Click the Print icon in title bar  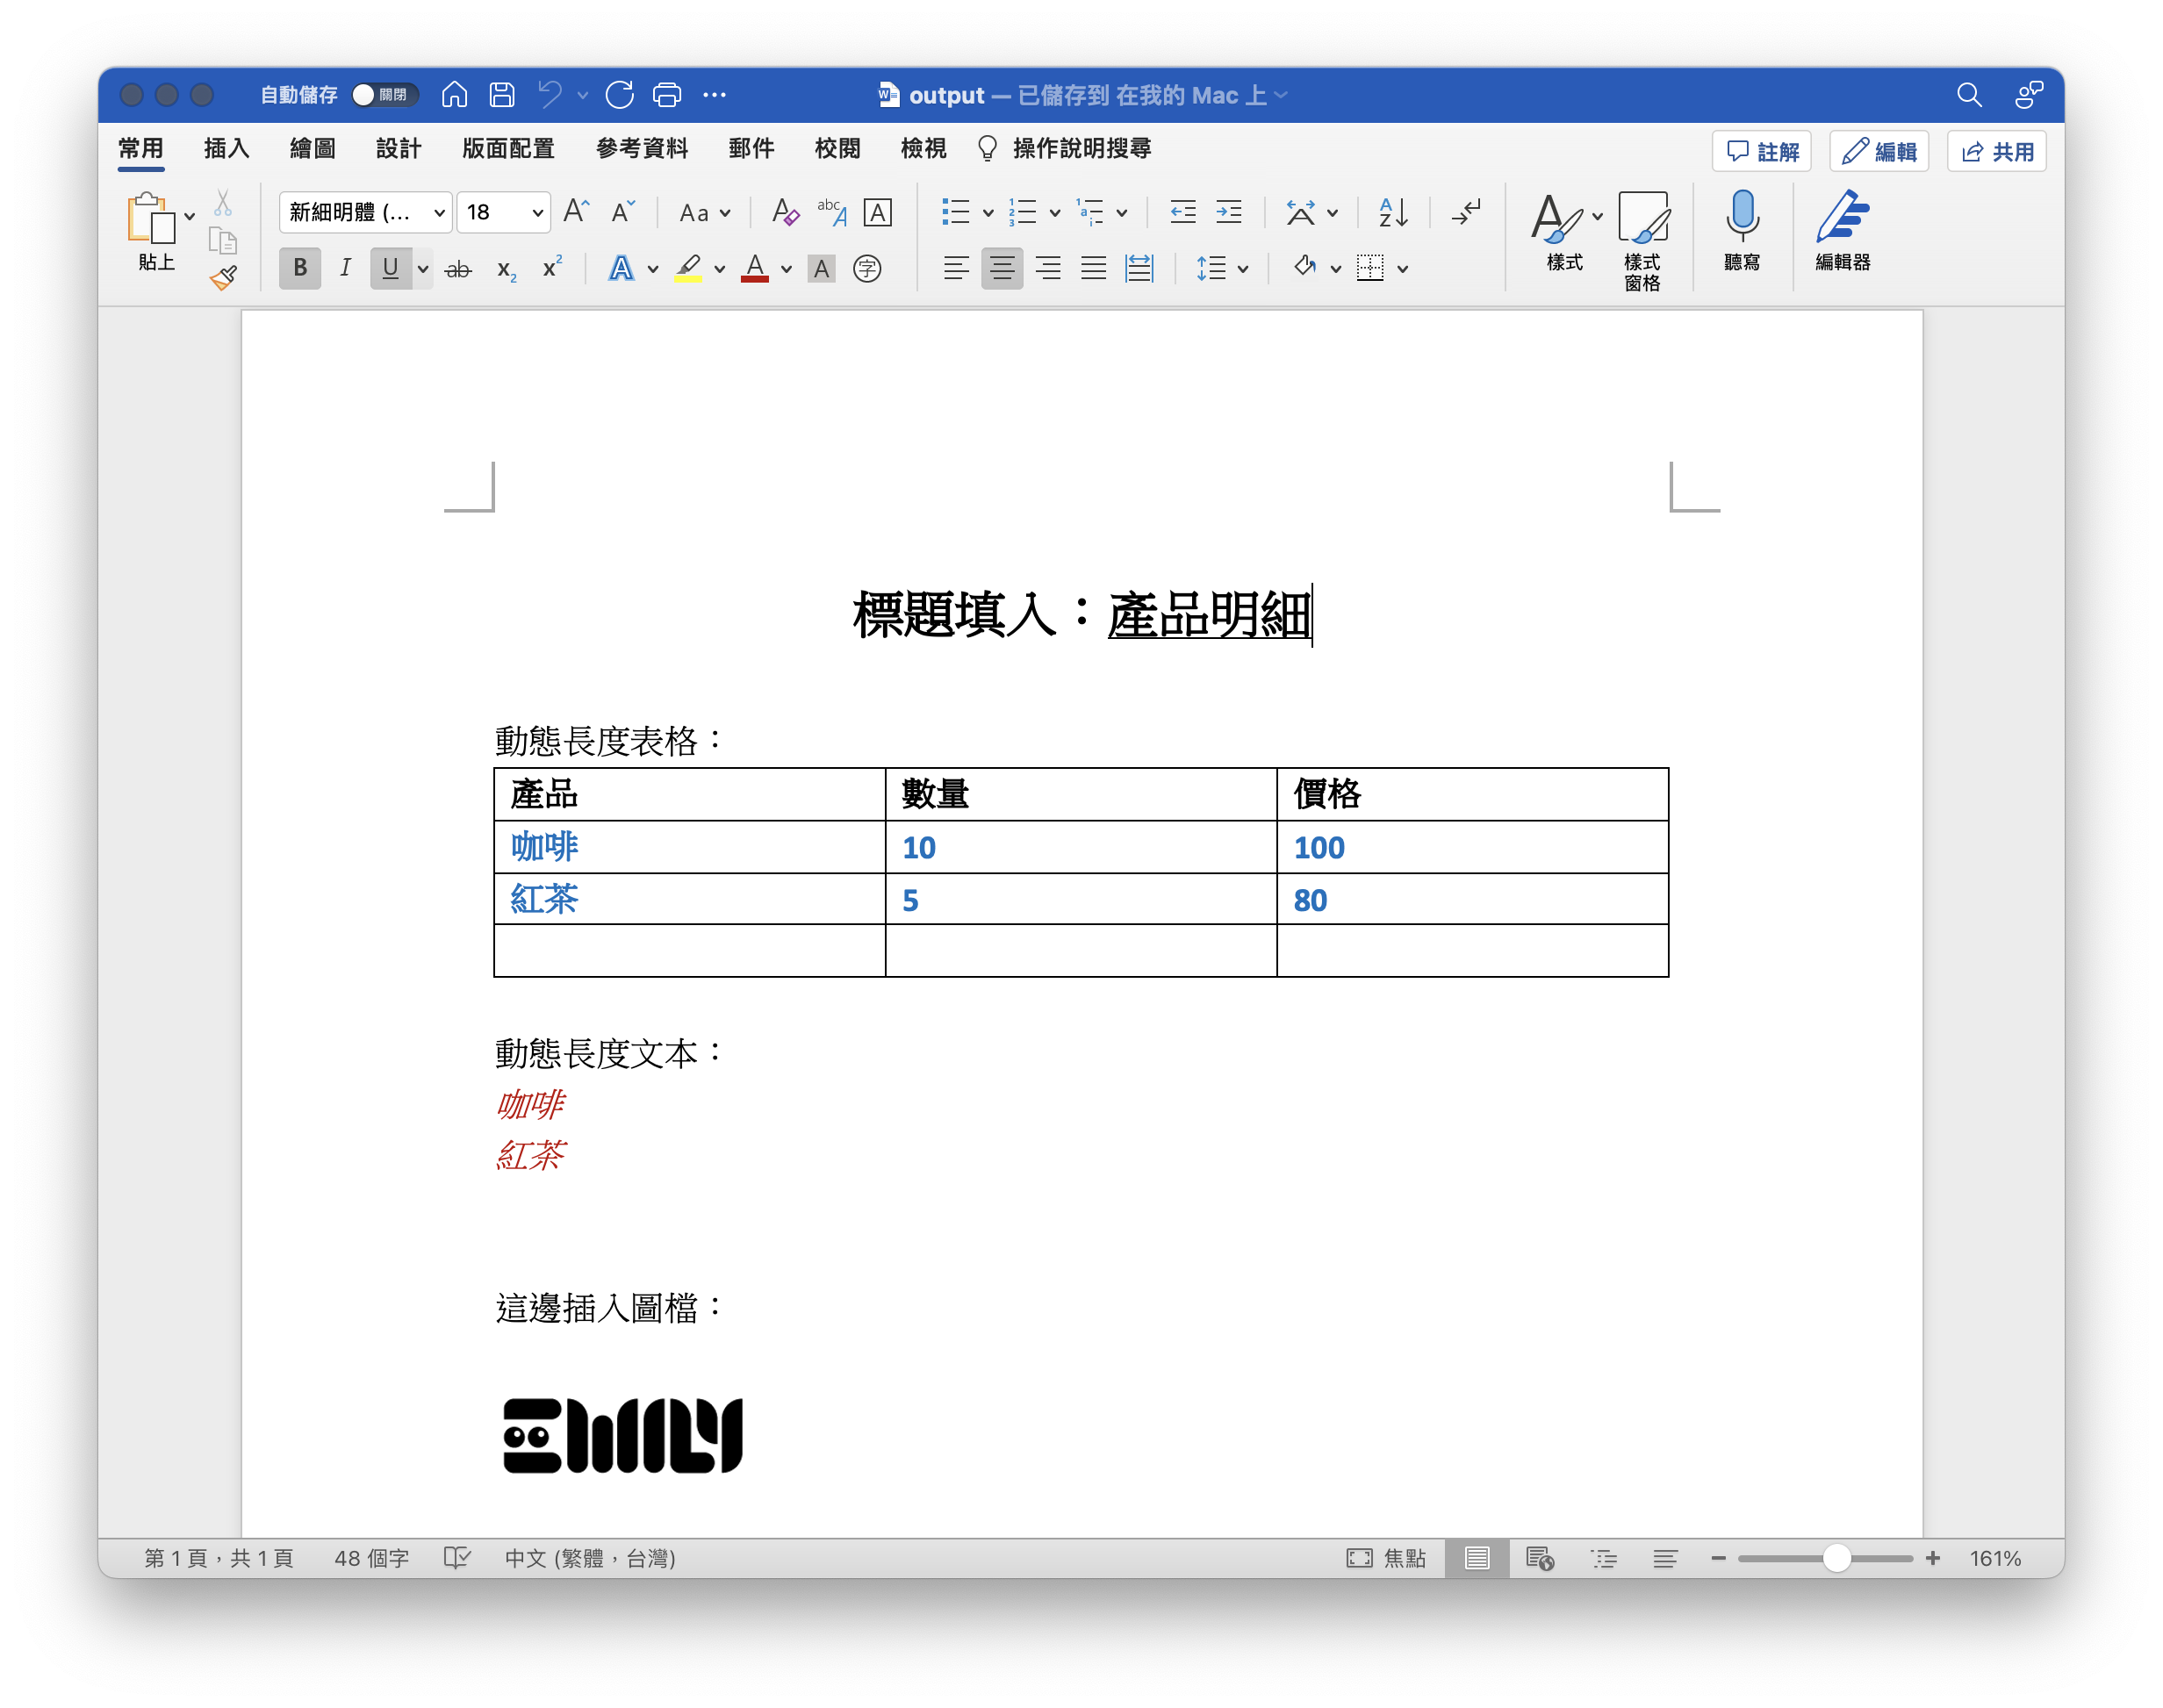pyautogui.click(x=667, y=95)
